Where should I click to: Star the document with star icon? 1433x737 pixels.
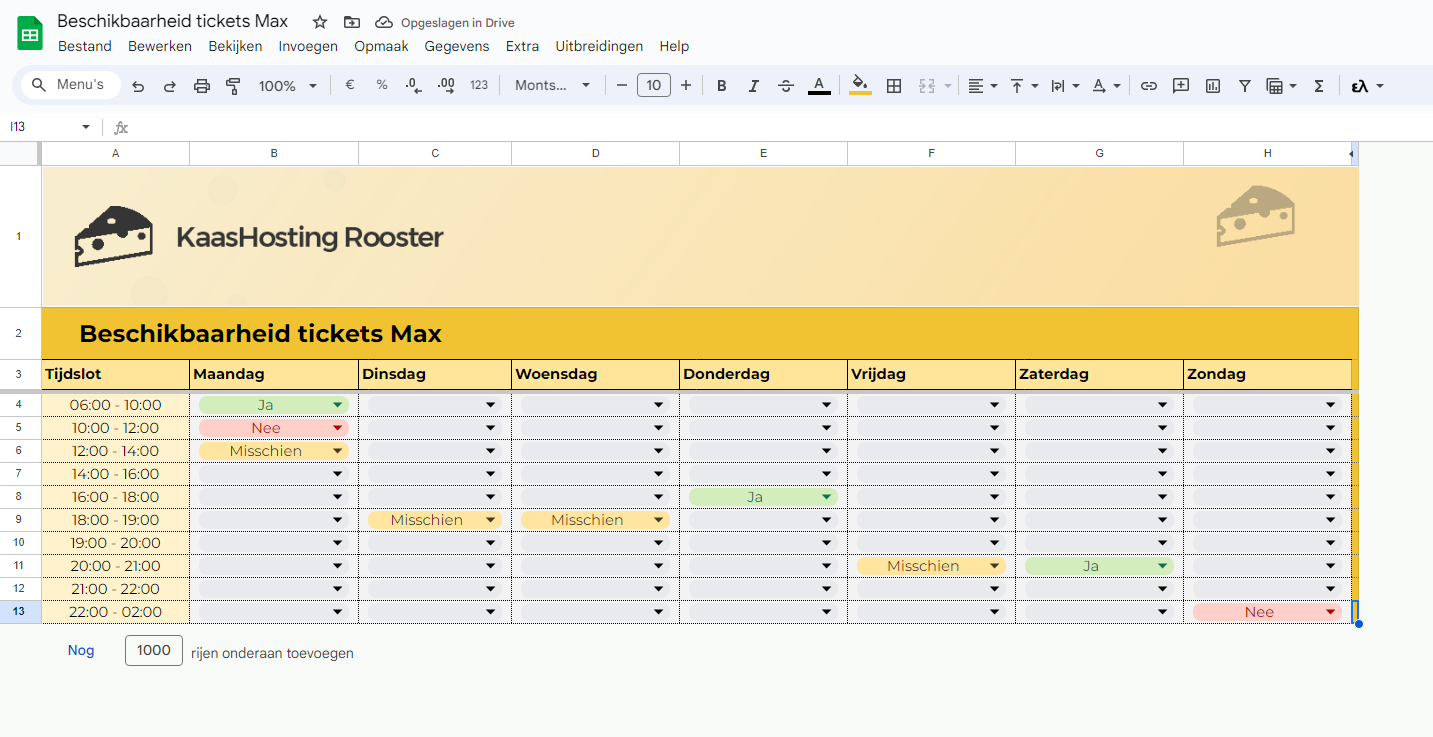pos(320,22)
